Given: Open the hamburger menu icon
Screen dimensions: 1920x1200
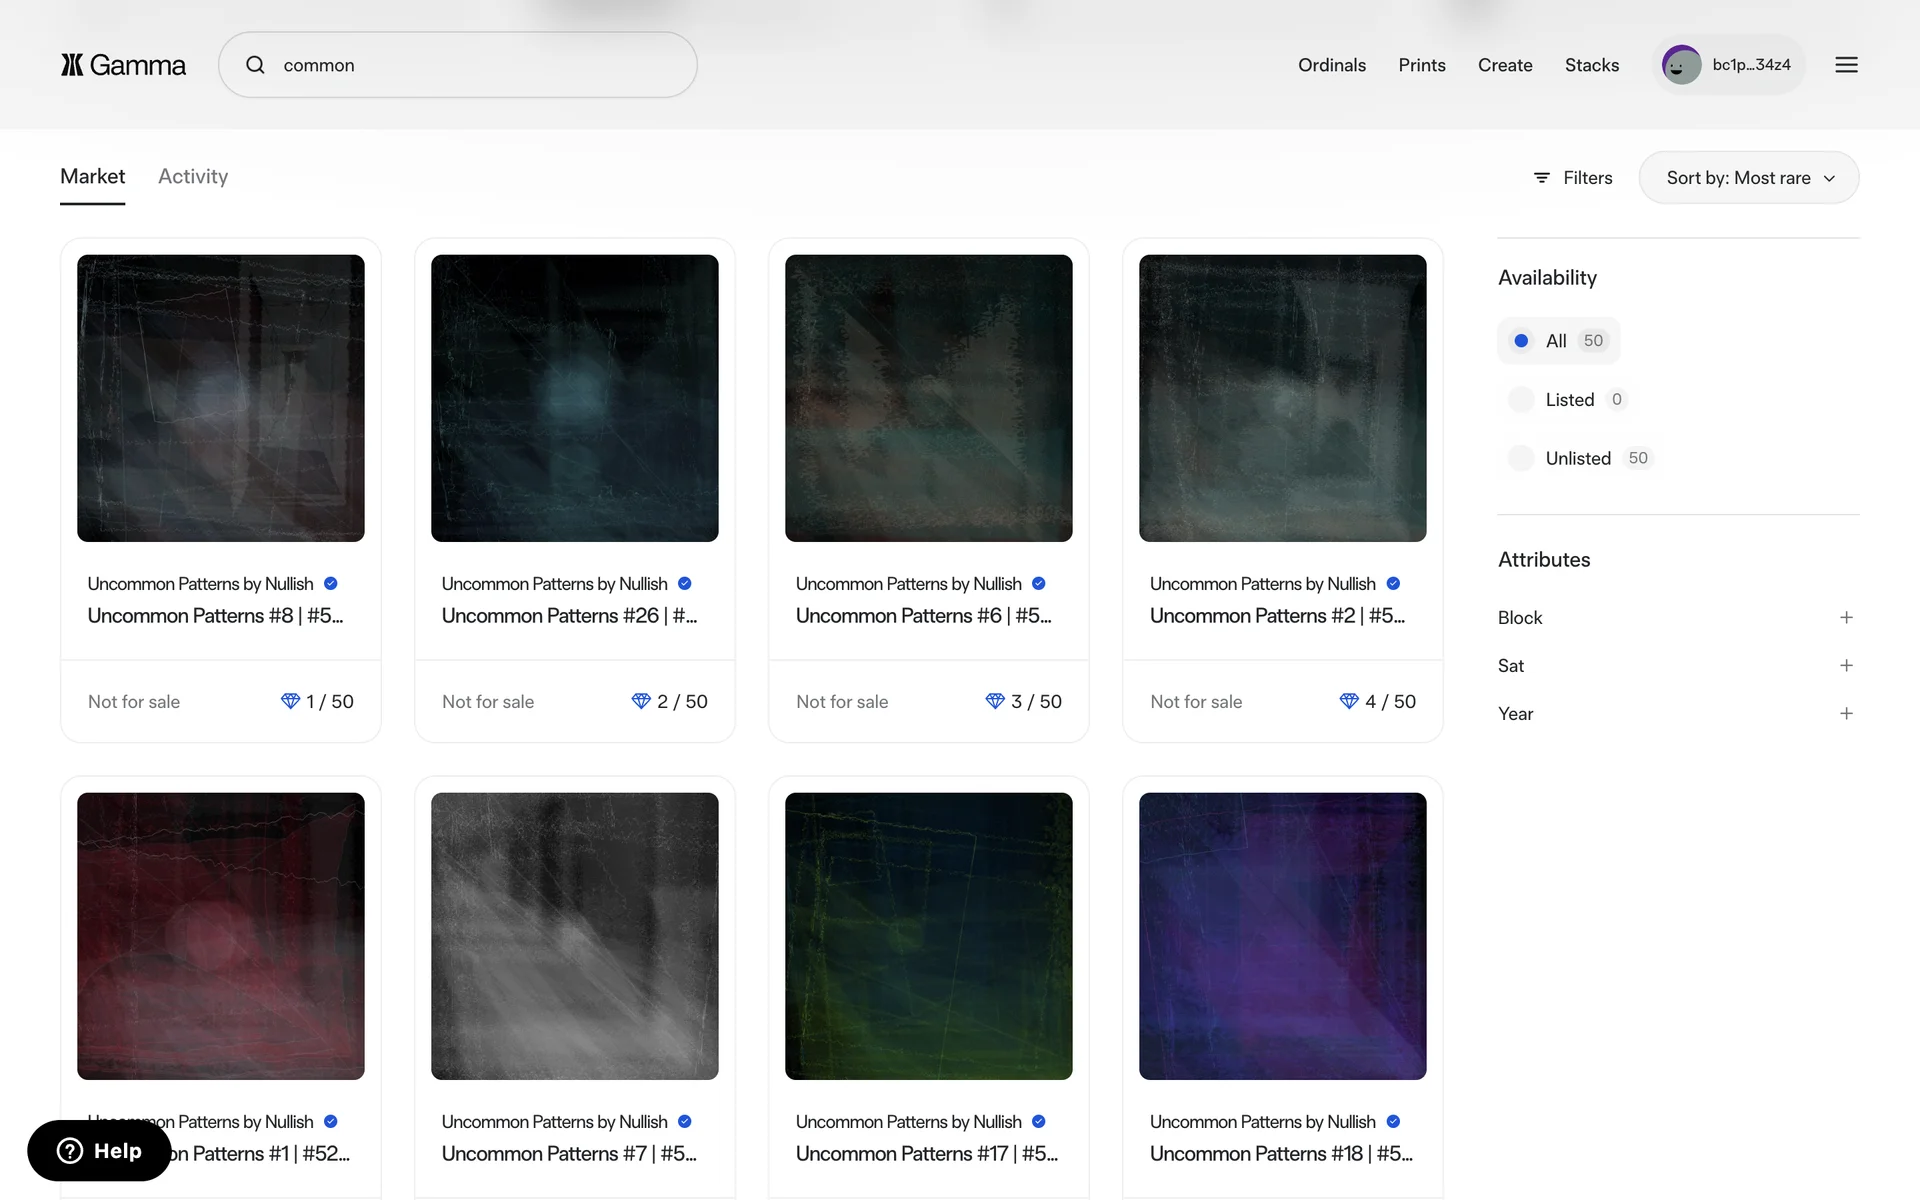Looking at the screenshot, I should 1846,65.
